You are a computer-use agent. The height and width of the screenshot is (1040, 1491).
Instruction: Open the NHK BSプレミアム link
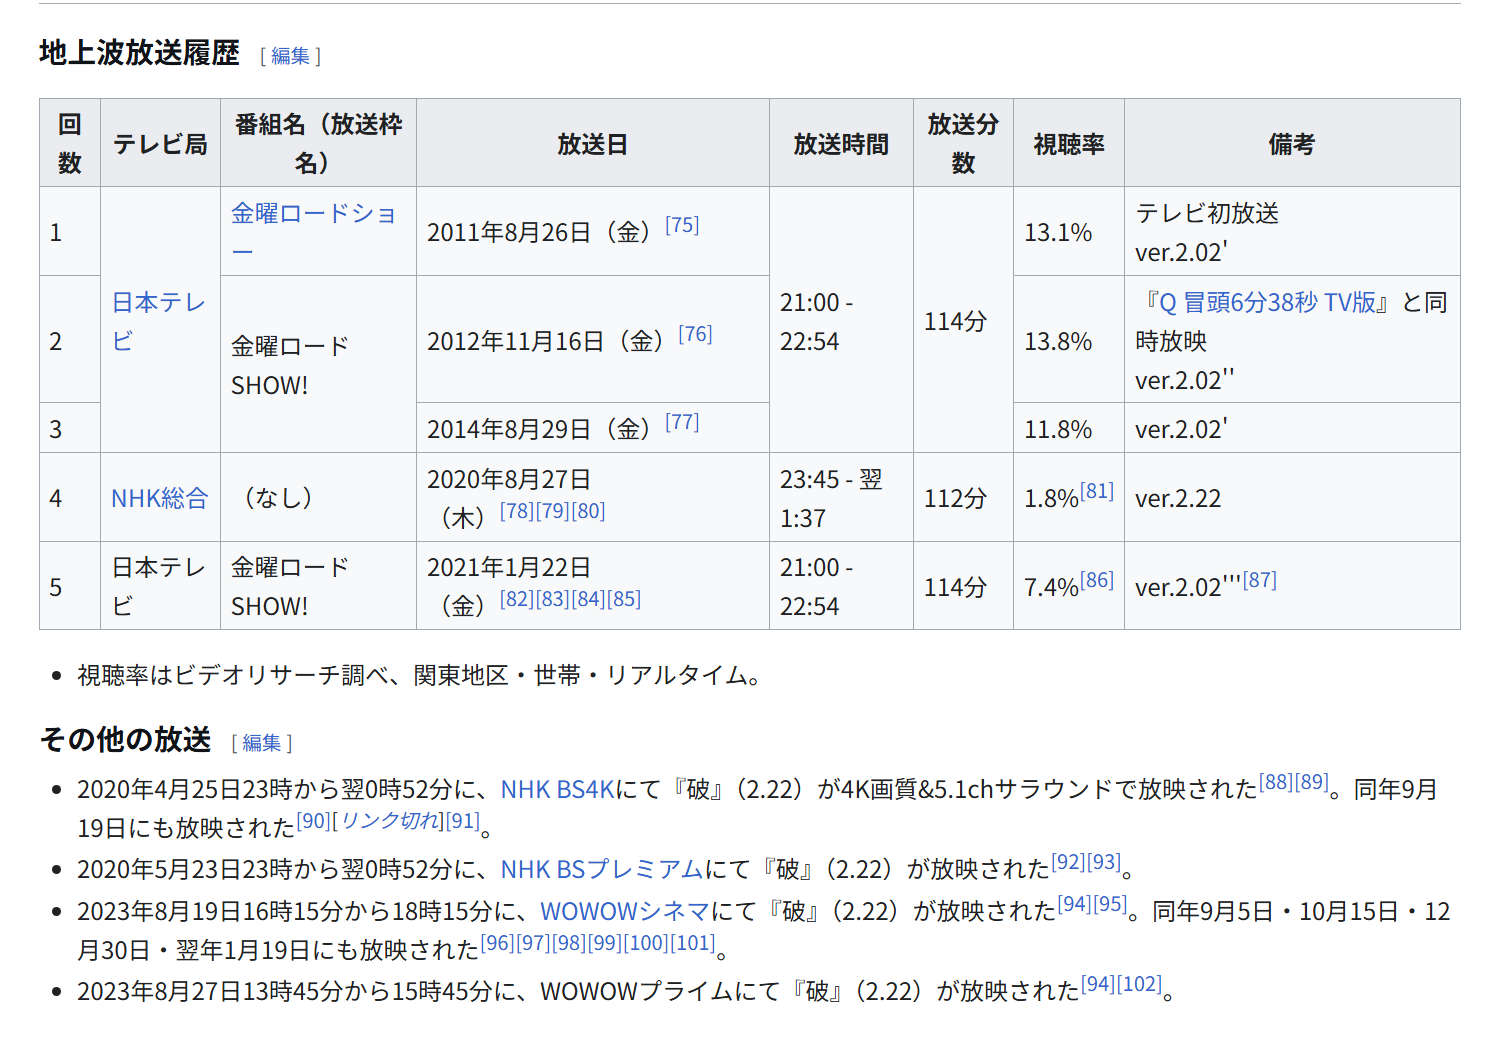pos(601,870)
